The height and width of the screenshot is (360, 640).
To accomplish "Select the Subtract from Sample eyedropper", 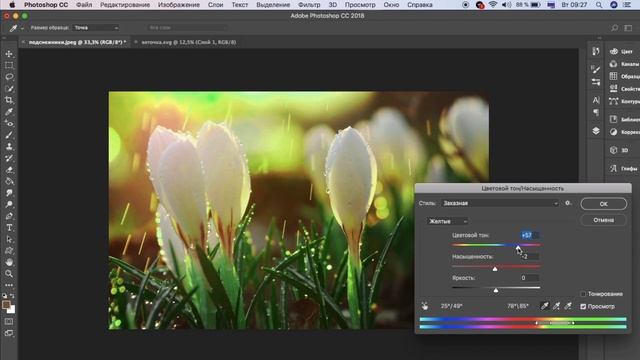I will [x=568, y=306].
